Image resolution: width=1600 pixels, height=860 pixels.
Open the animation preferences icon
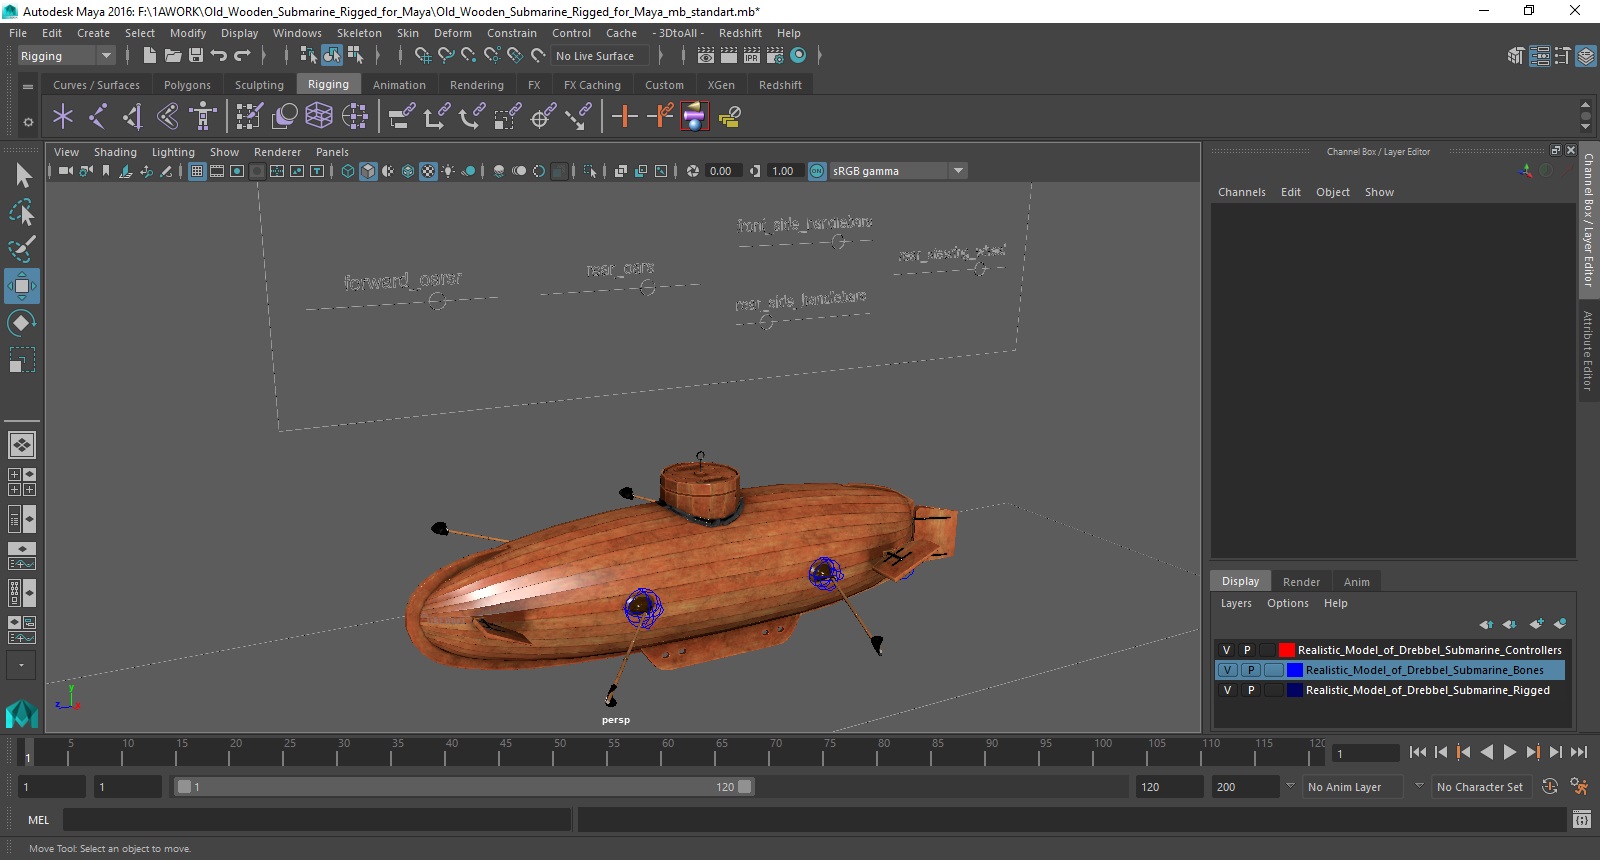point(1579,787)
